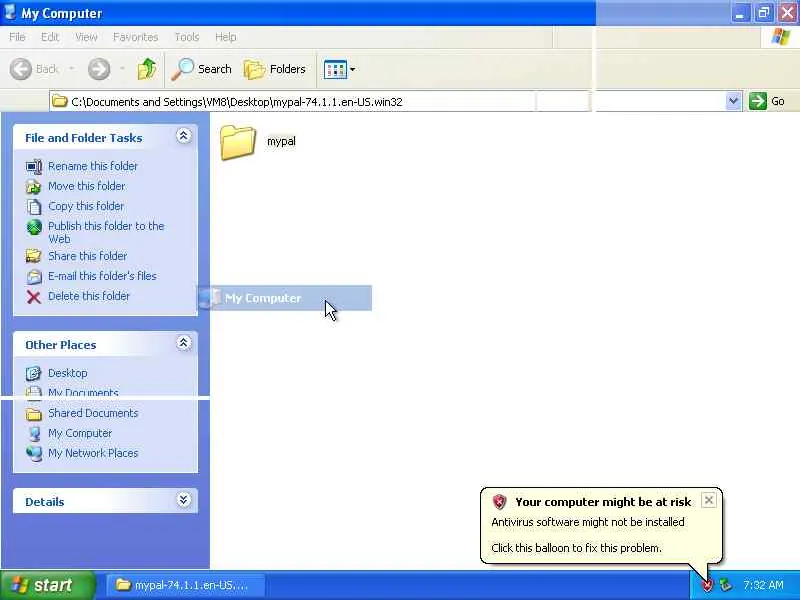This screenshot has height=600, width=800.
Task: Open the Back history dropdown arrow
Action: point(71,69)
